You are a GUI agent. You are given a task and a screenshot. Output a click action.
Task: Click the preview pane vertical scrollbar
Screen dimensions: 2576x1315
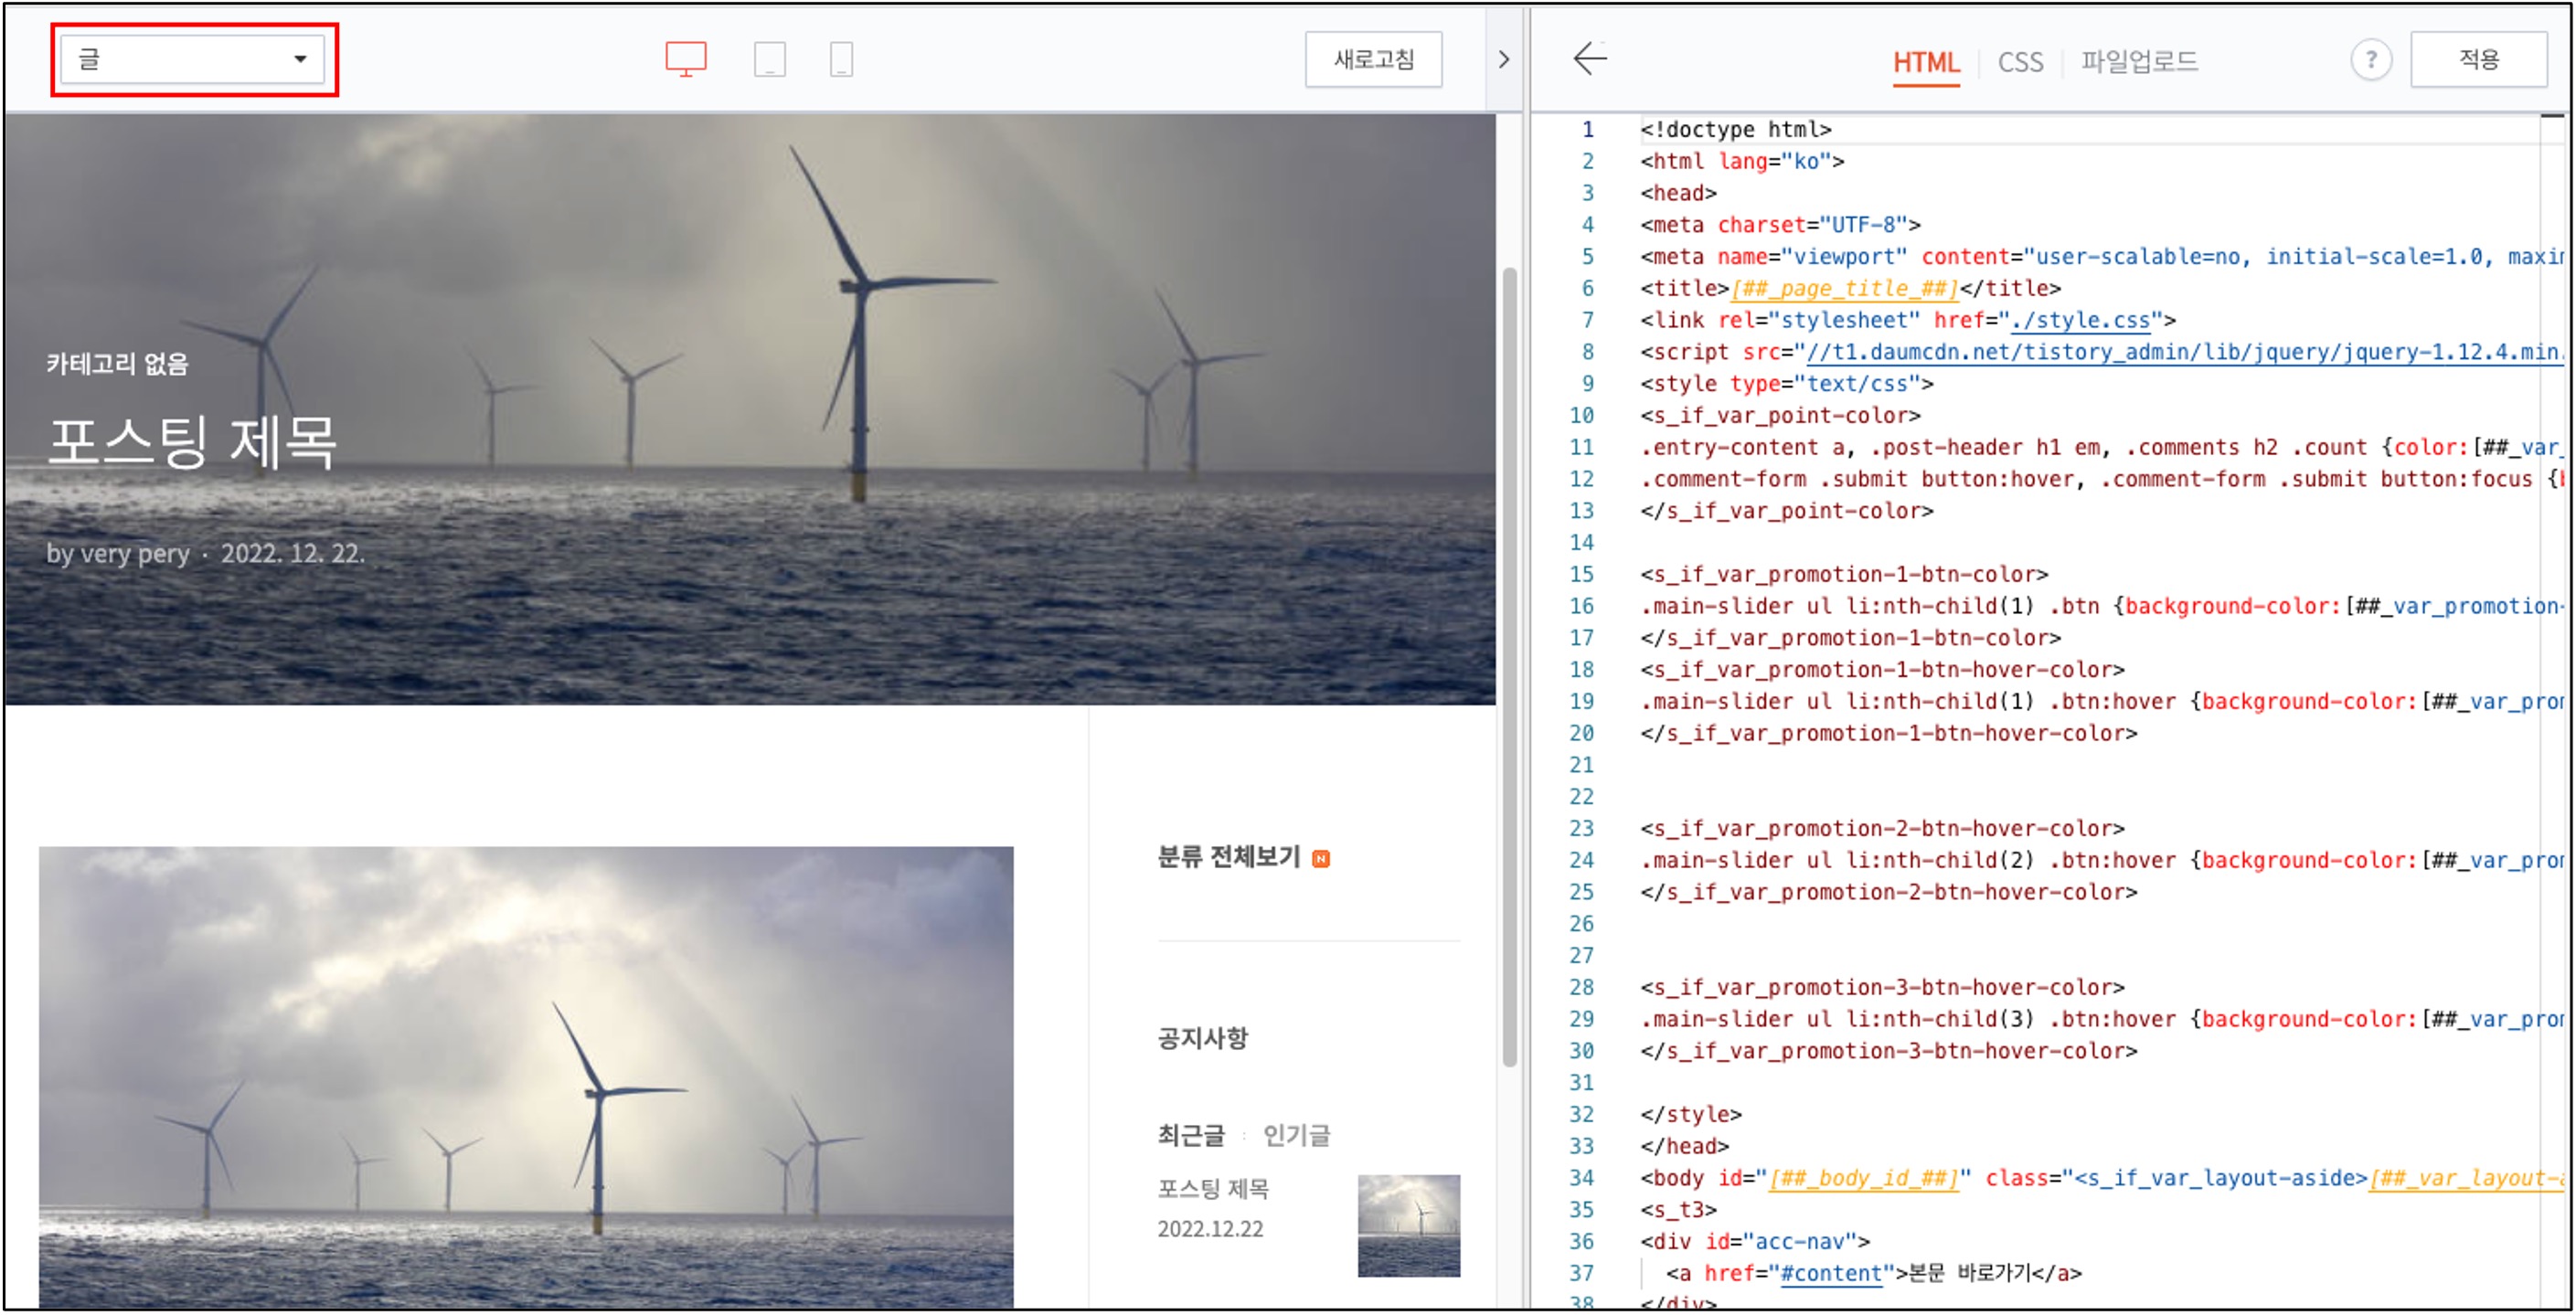1509,665
